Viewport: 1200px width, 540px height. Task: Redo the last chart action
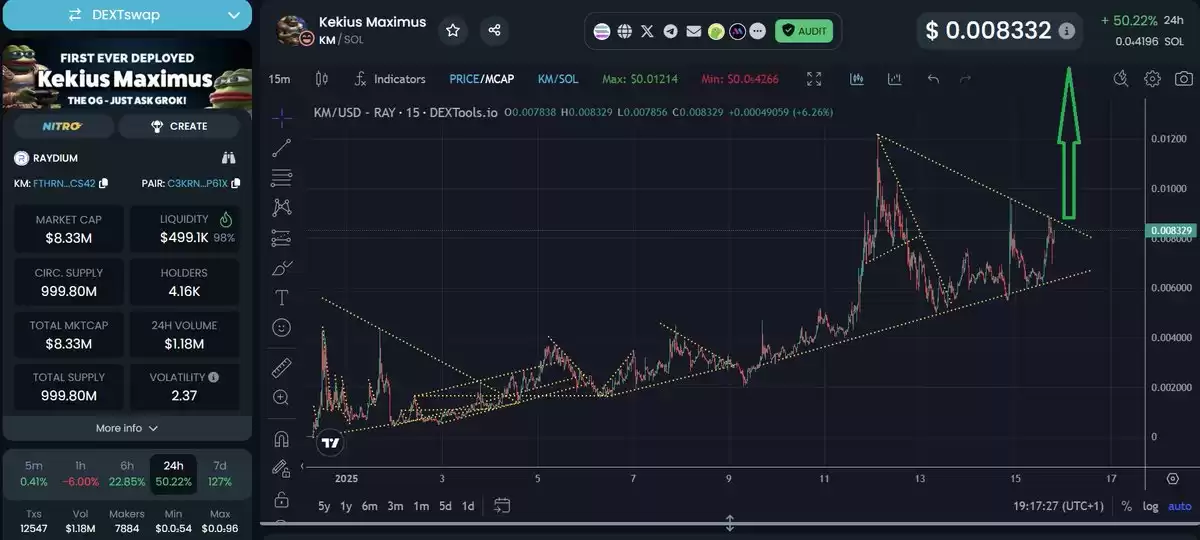click(x=965, y=79)
